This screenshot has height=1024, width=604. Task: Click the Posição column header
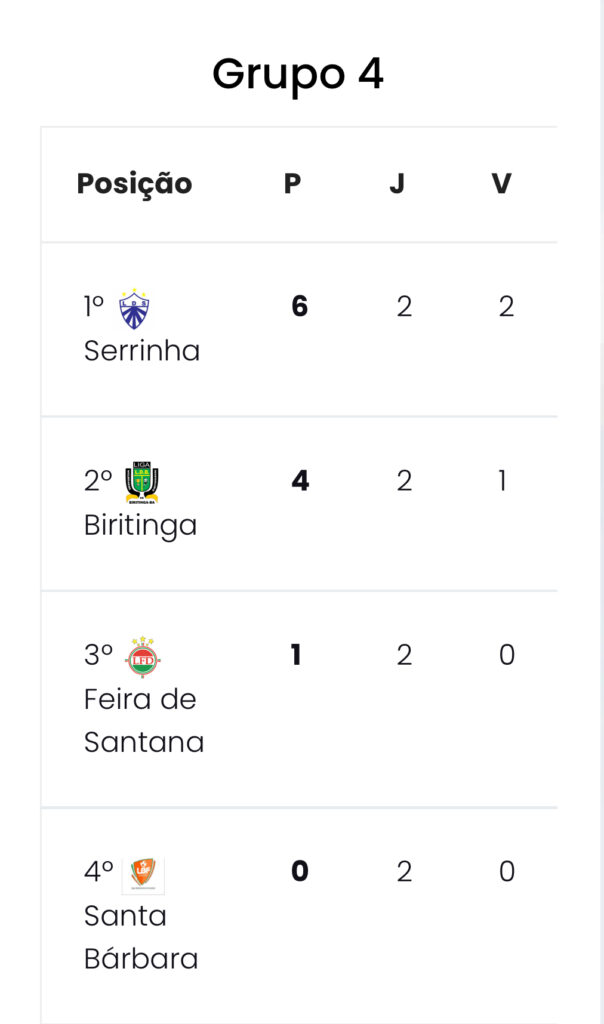pyautogui.click(x=134, y=184)
